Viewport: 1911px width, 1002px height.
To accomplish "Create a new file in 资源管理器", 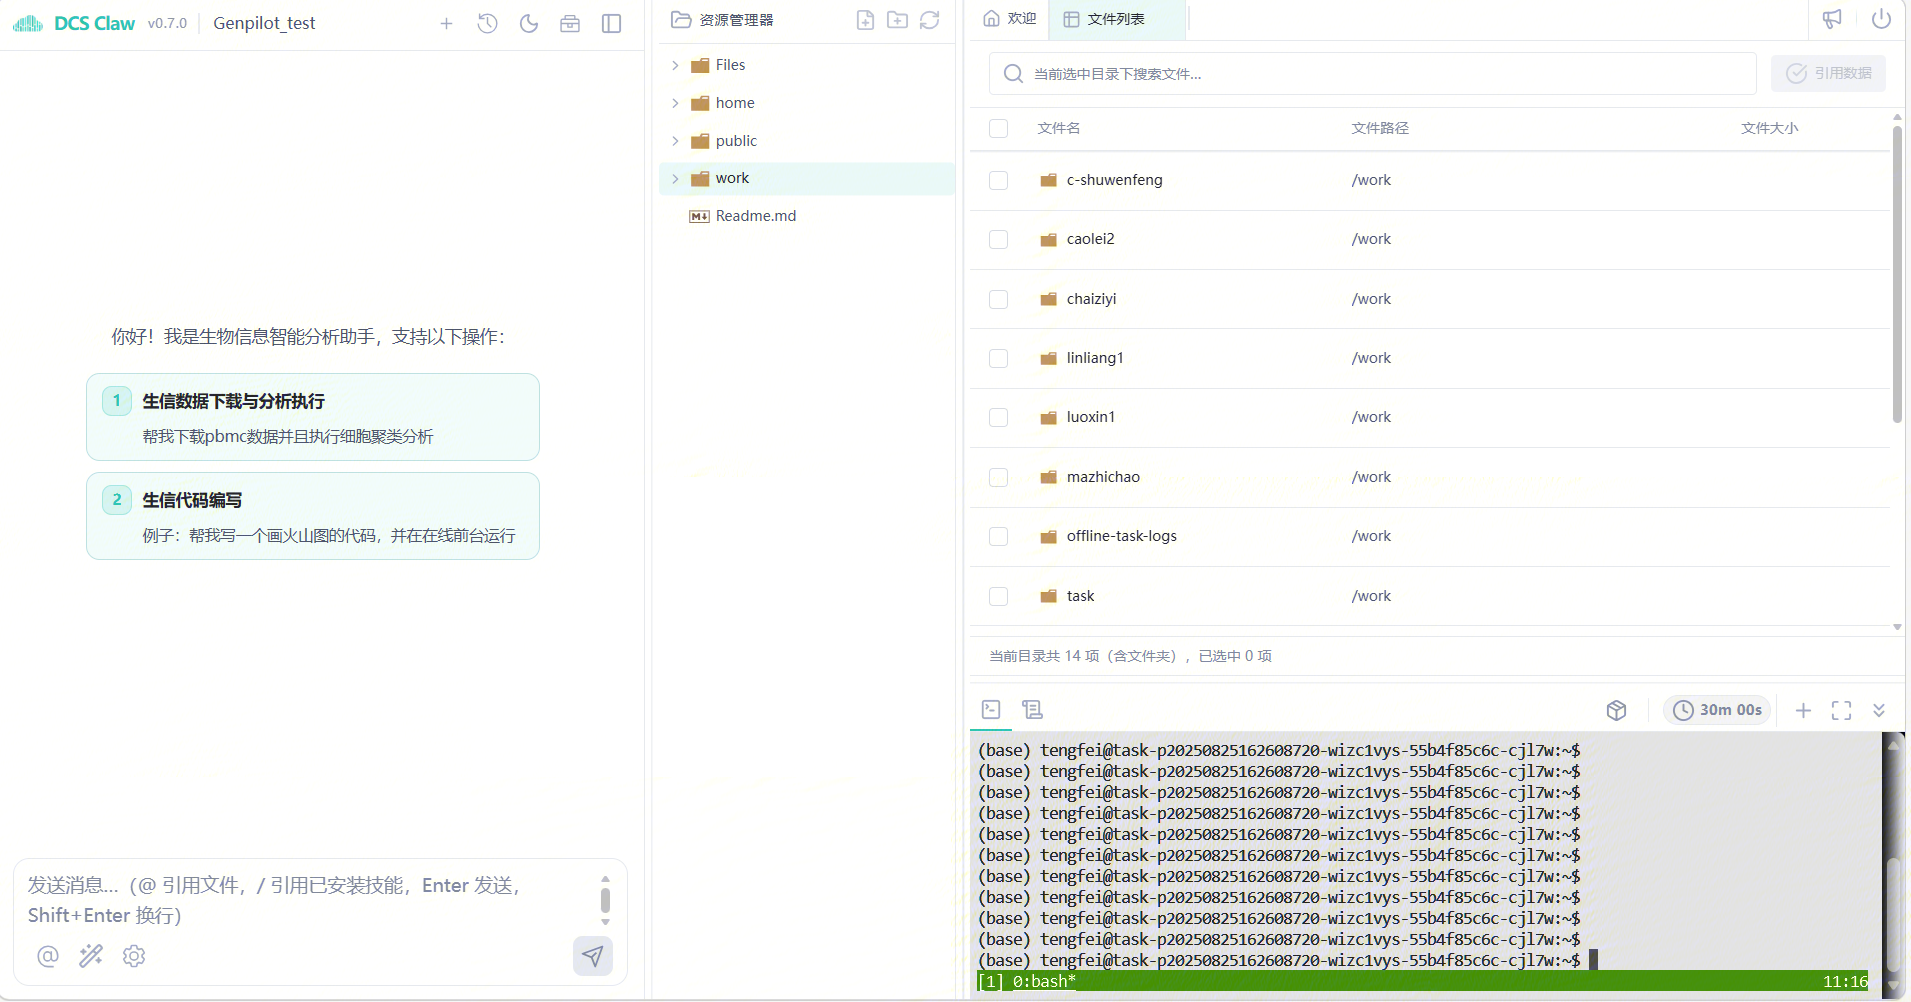I will [866, 20].
